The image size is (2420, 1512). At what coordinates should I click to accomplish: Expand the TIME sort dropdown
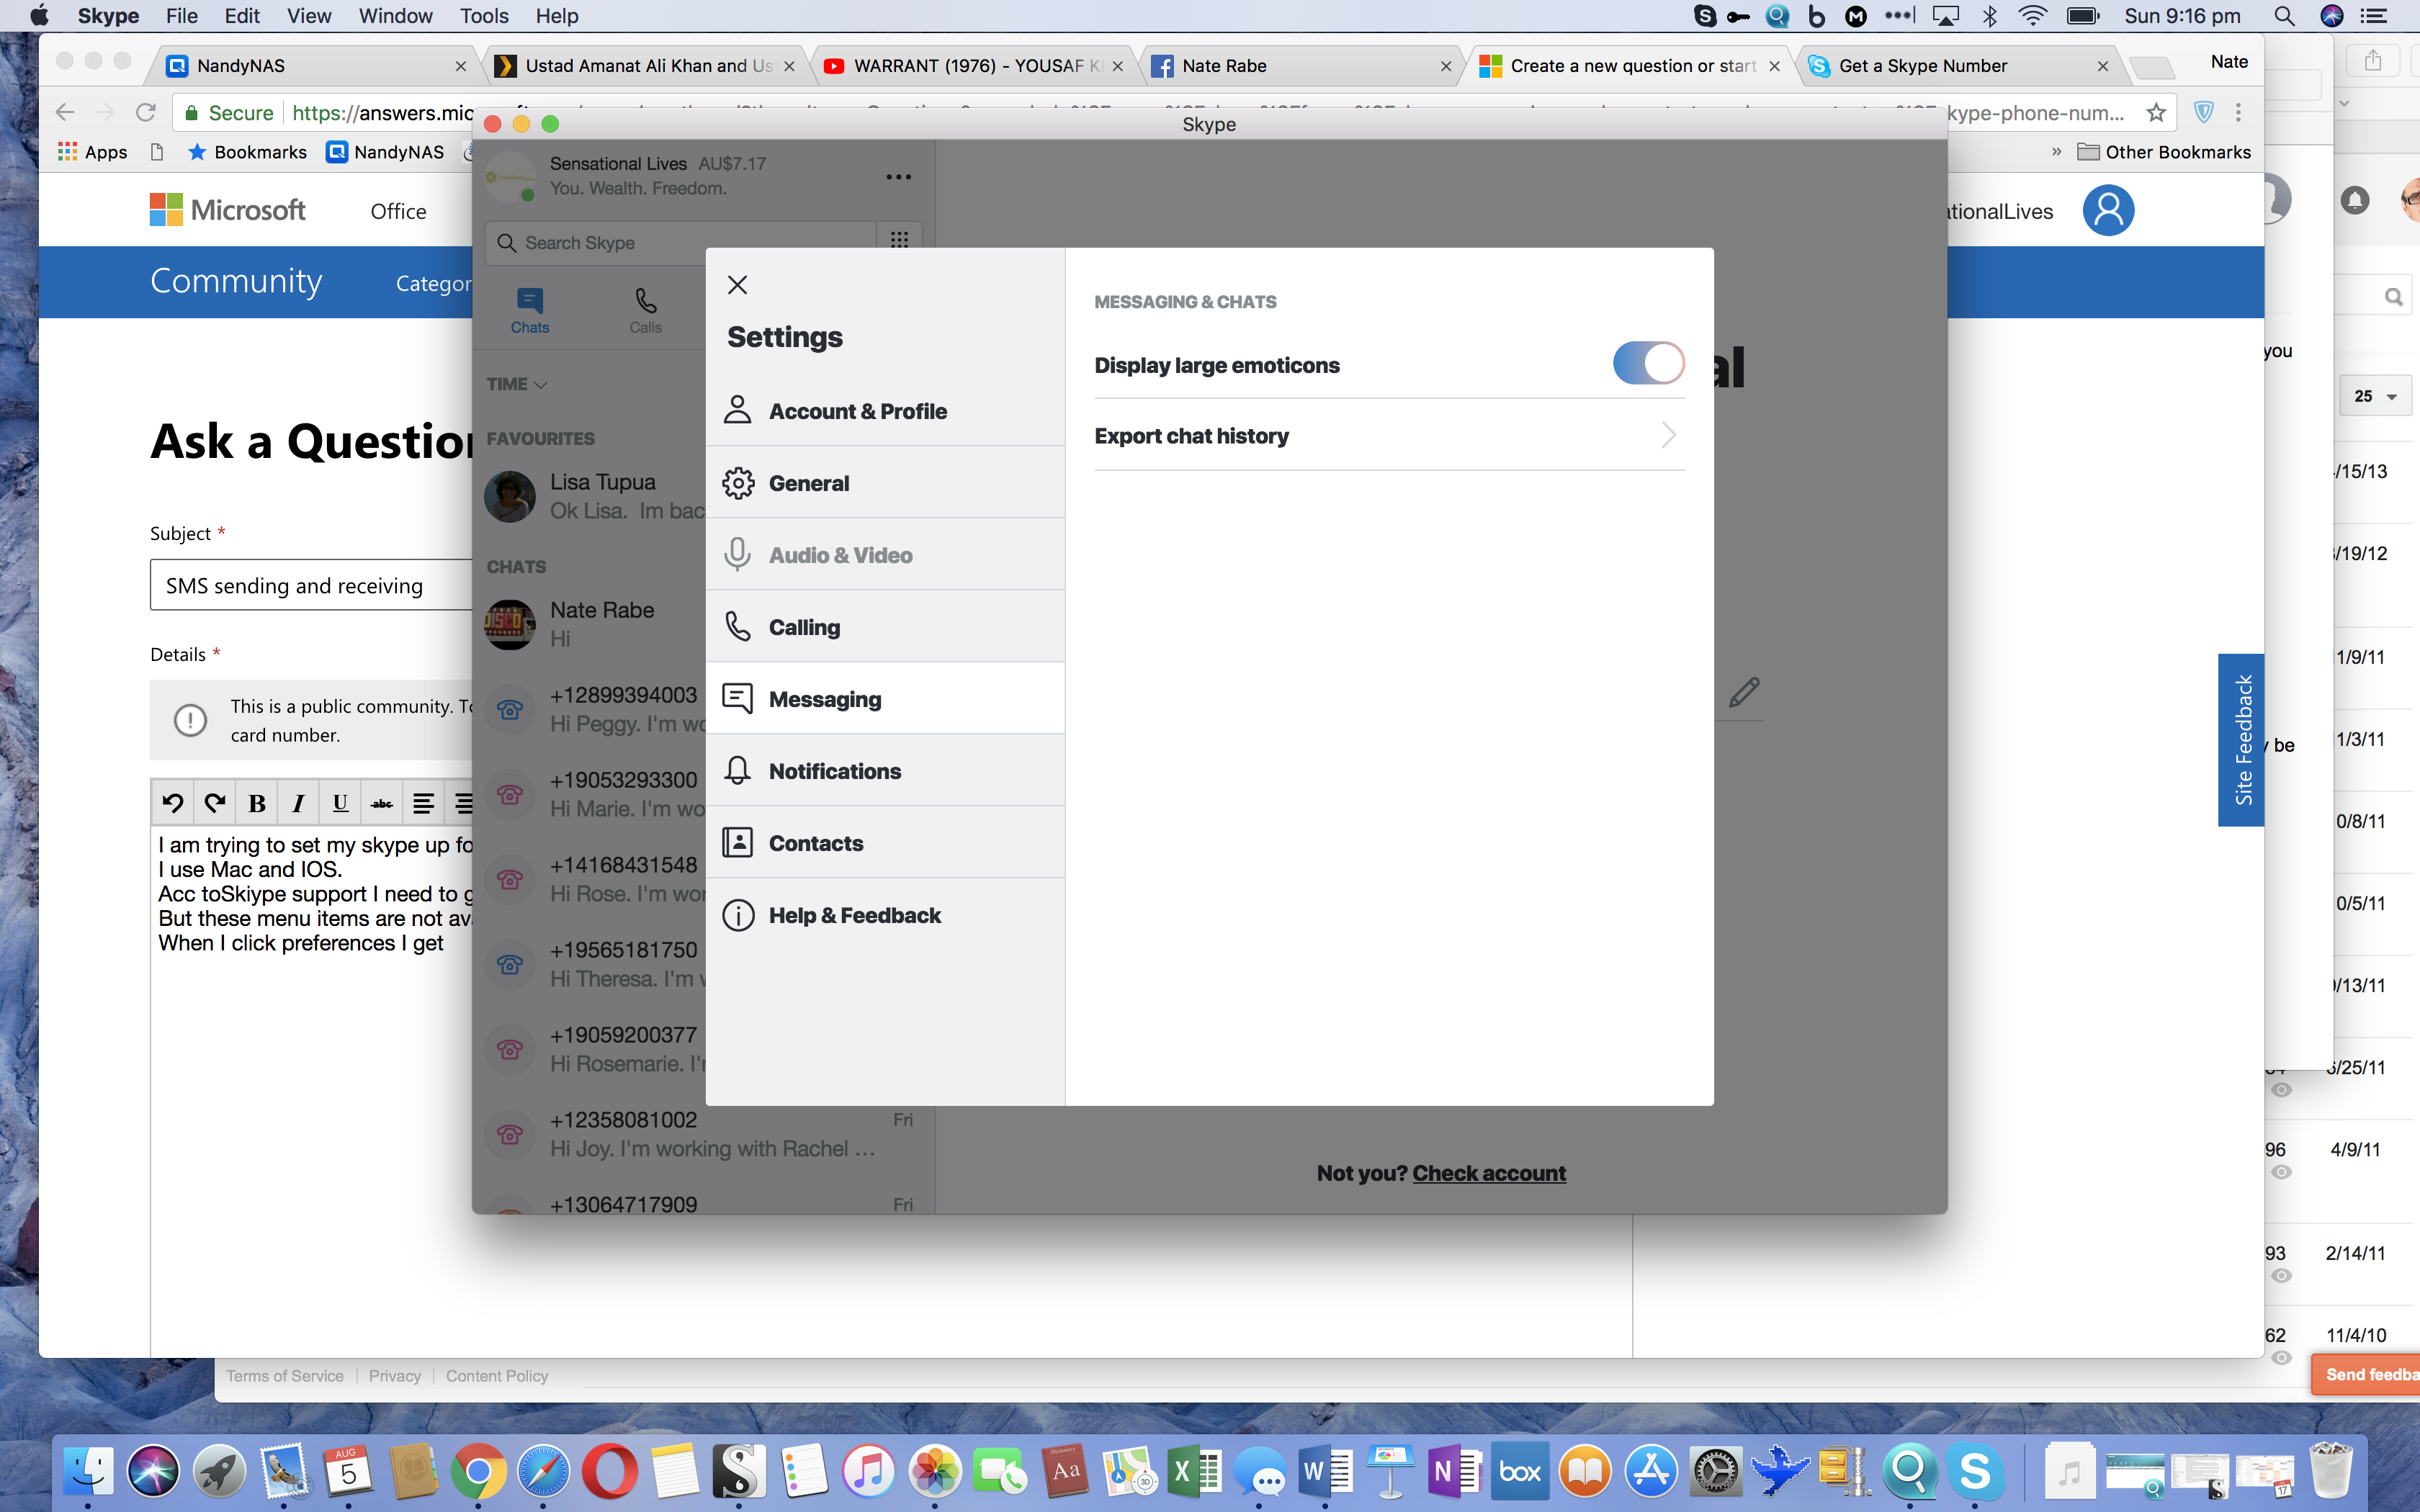click(x=517, y=384)
